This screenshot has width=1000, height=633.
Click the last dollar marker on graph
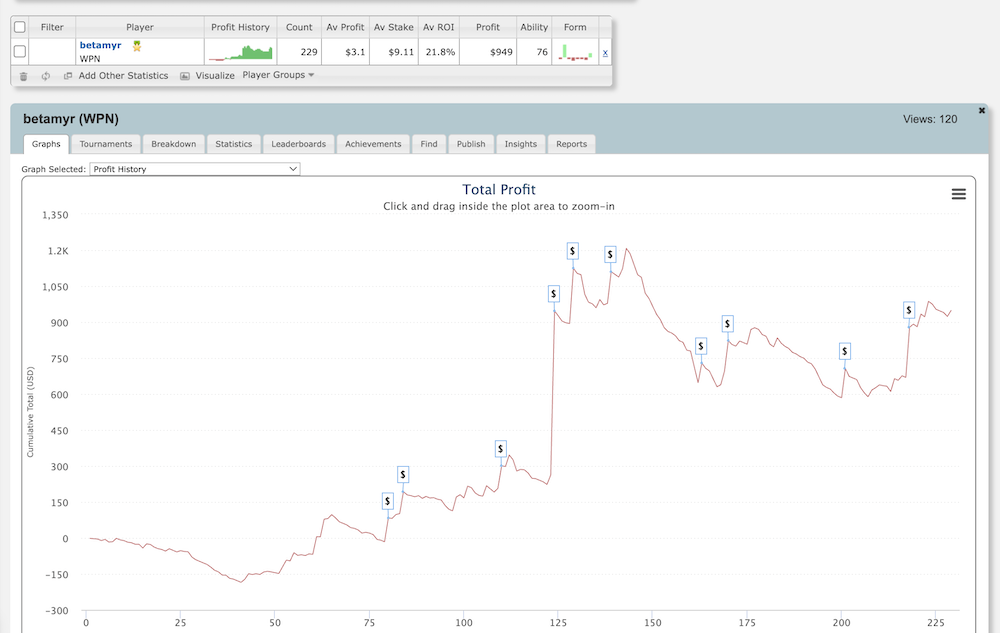click(909, 310)
